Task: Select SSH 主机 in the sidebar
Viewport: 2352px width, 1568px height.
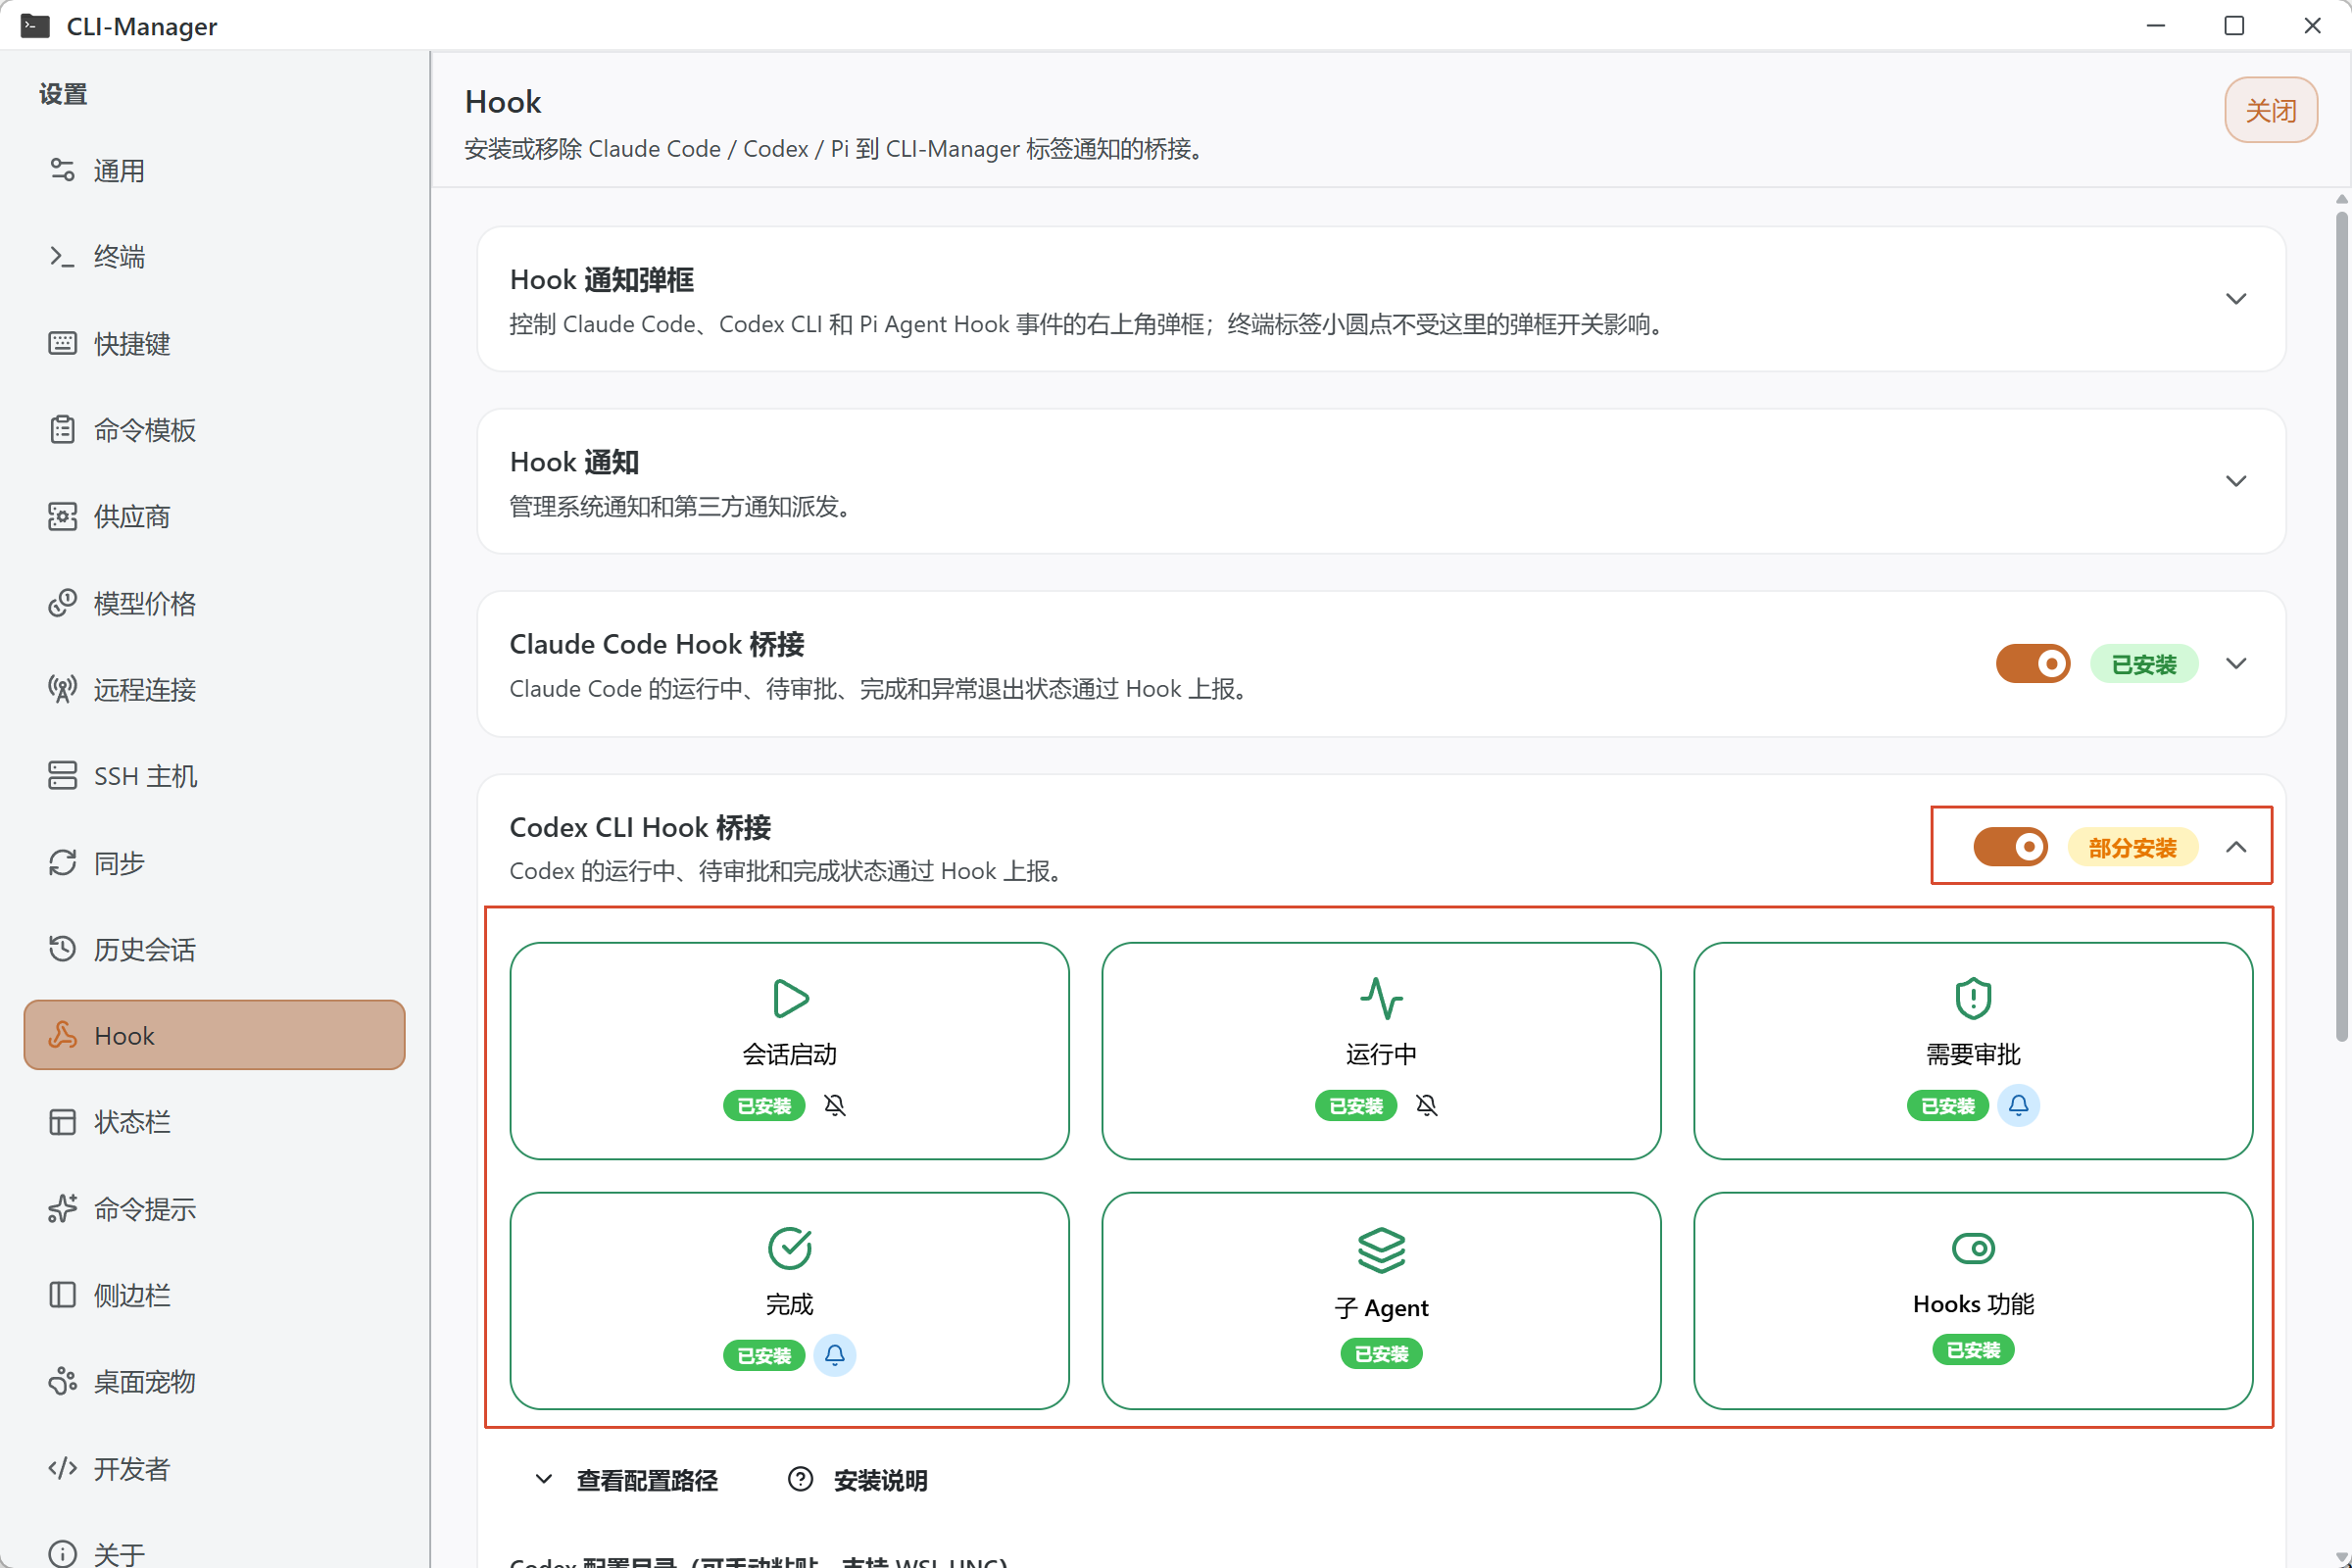Action: coord(214,776)
